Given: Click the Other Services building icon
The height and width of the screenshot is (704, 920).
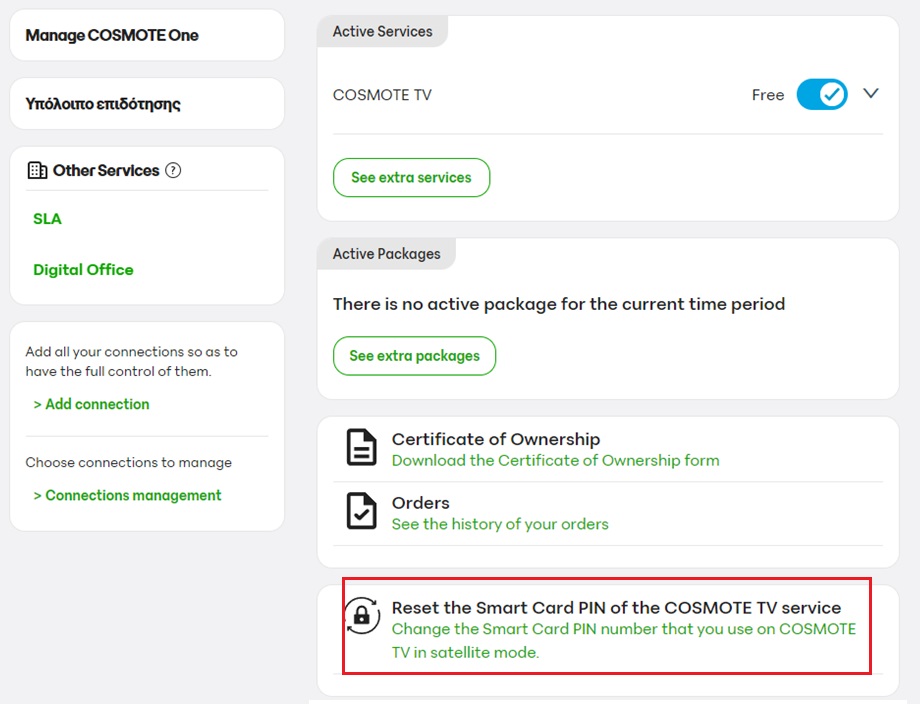Looking at the screenshot, I should [x=37, y=171].
